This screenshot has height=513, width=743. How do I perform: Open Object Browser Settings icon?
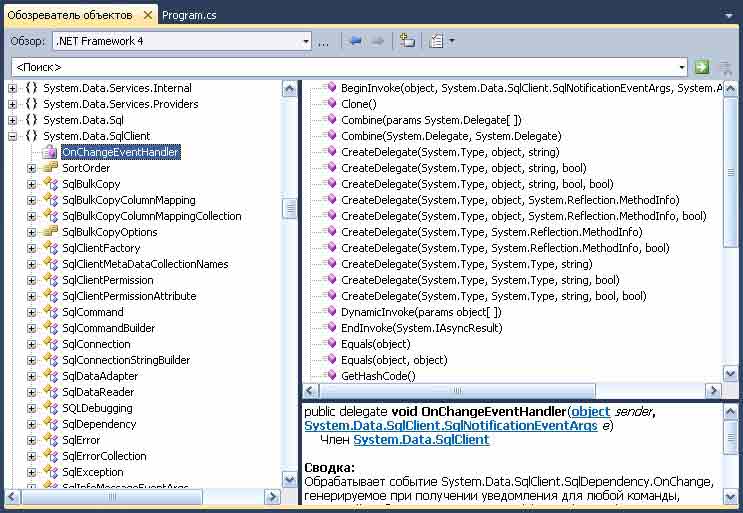tap(436, 41)
